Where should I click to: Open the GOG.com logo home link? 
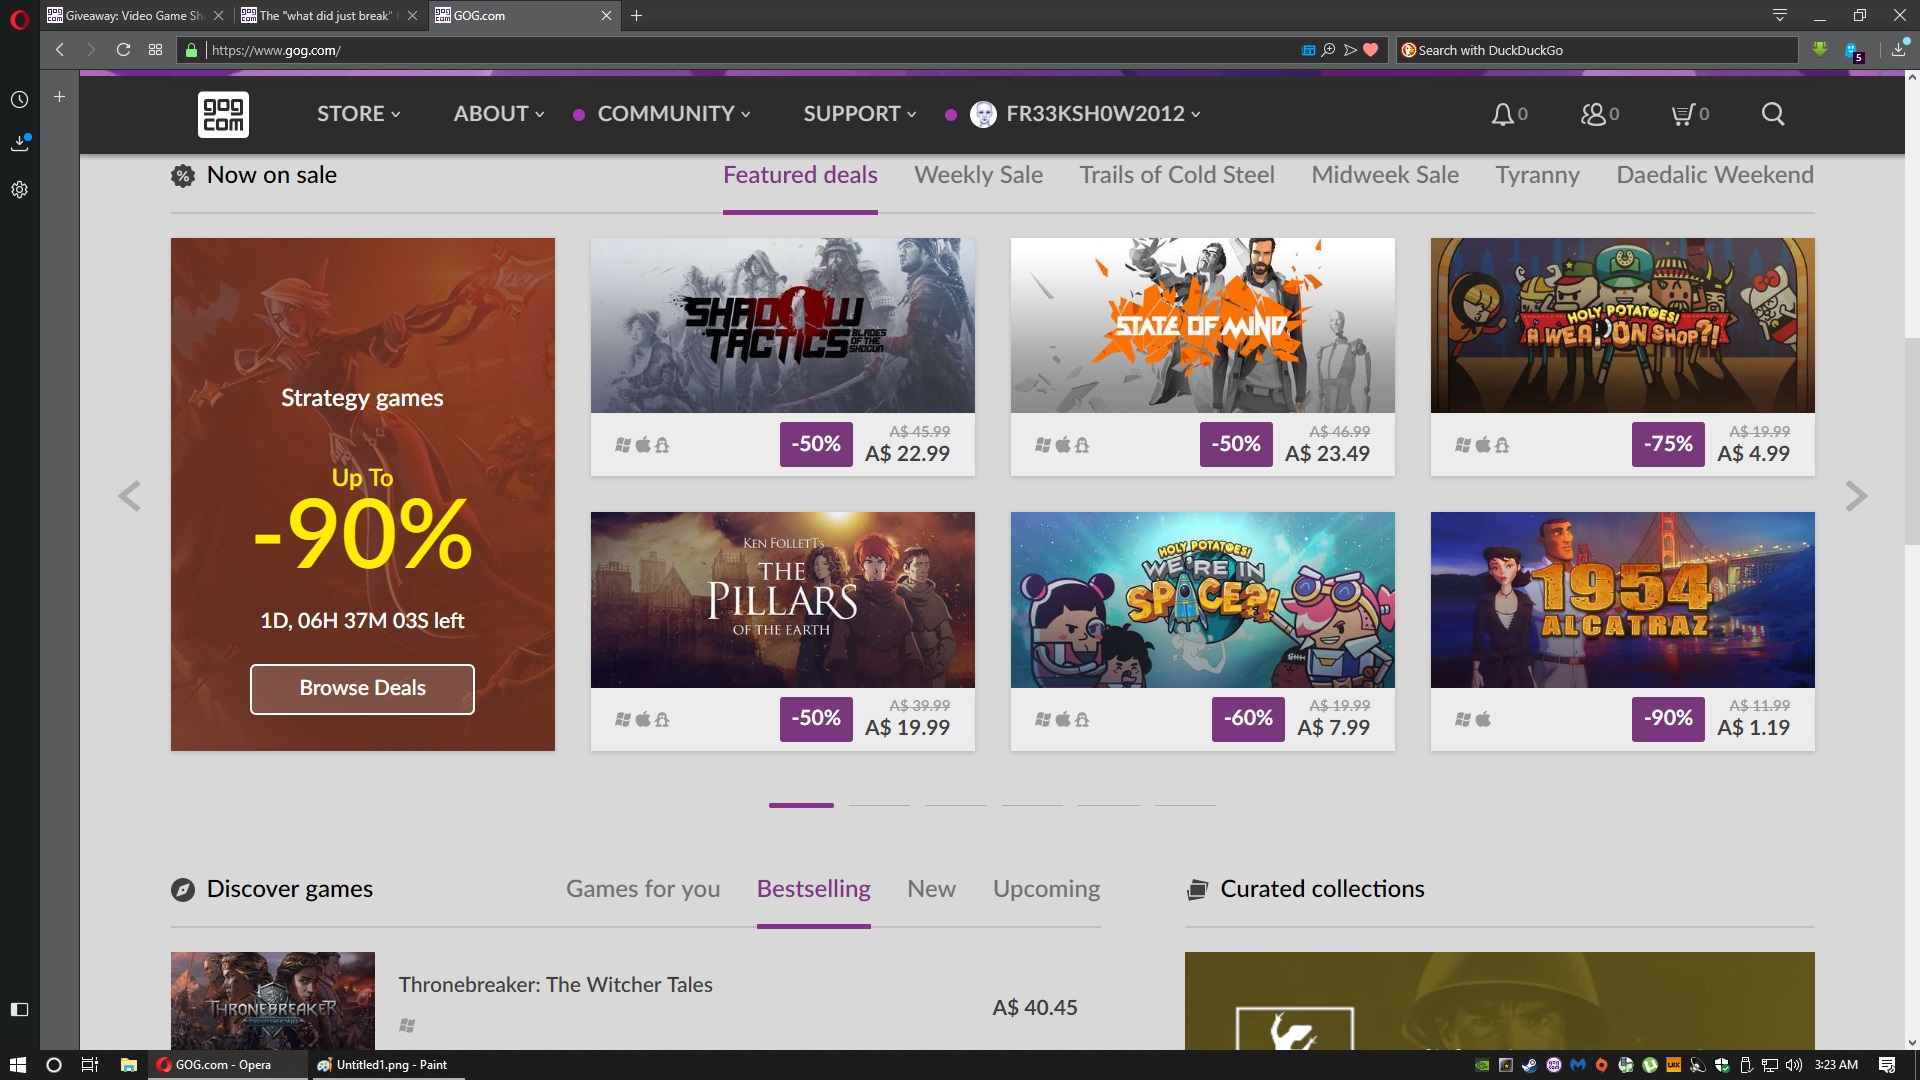coord(223,114)
